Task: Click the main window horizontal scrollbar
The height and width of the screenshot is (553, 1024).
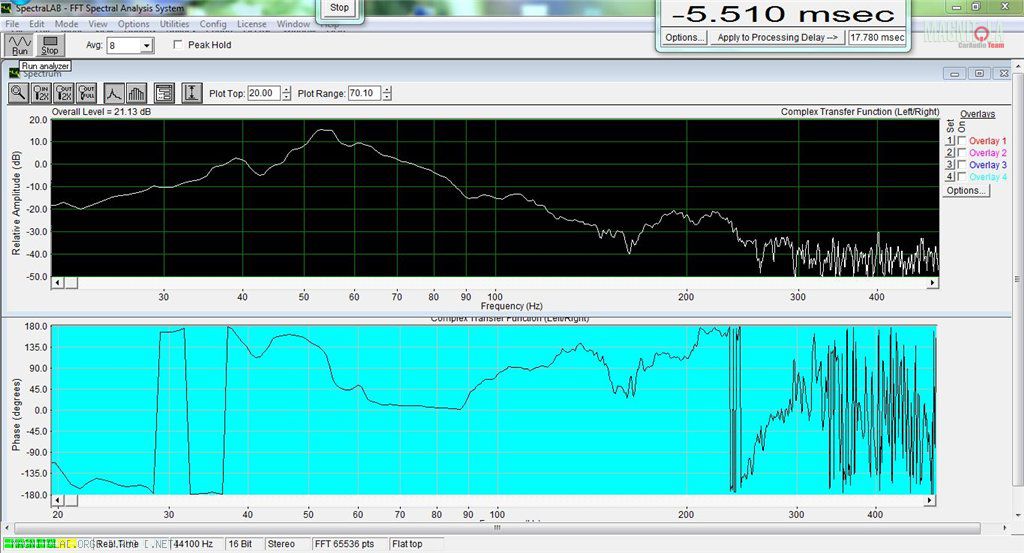Action: tap(497, 528)
